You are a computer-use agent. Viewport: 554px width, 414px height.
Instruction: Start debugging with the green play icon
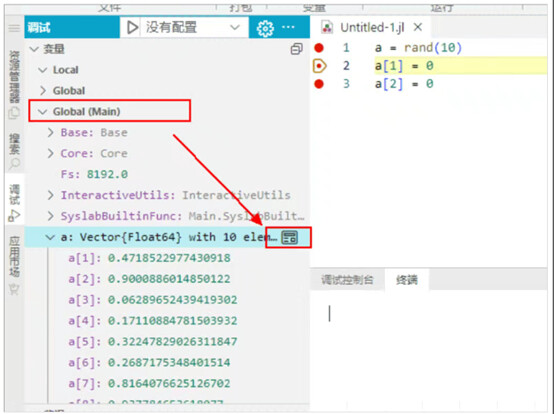tap(132, 27)
